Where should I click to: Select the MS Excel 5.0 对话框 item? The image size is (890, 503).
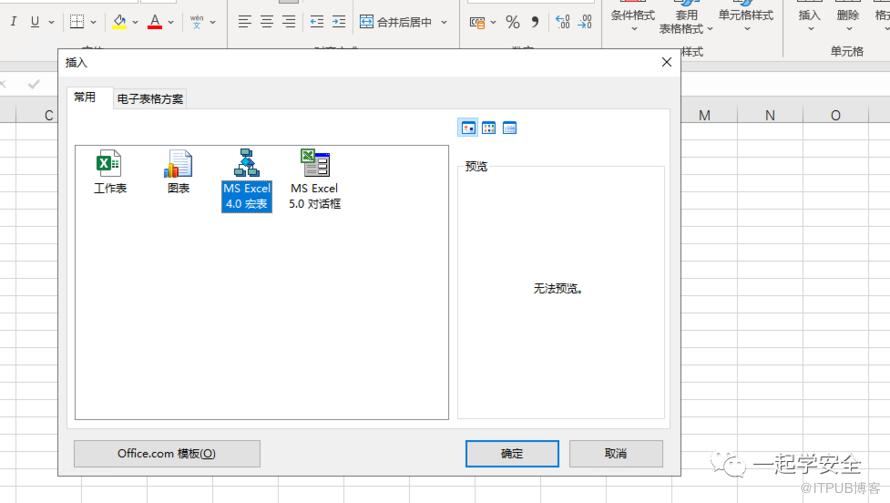coord(314,180)
